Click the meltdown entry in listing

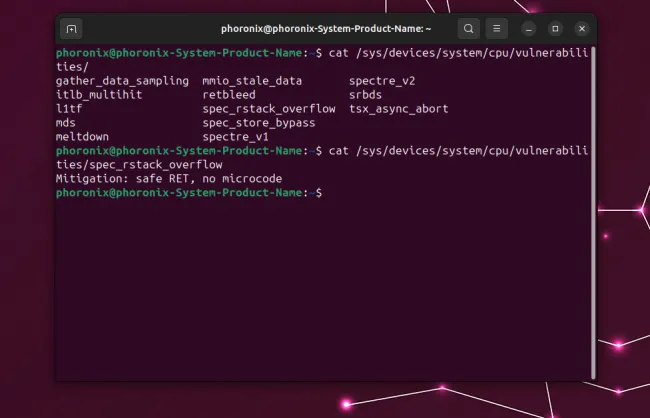83,136
